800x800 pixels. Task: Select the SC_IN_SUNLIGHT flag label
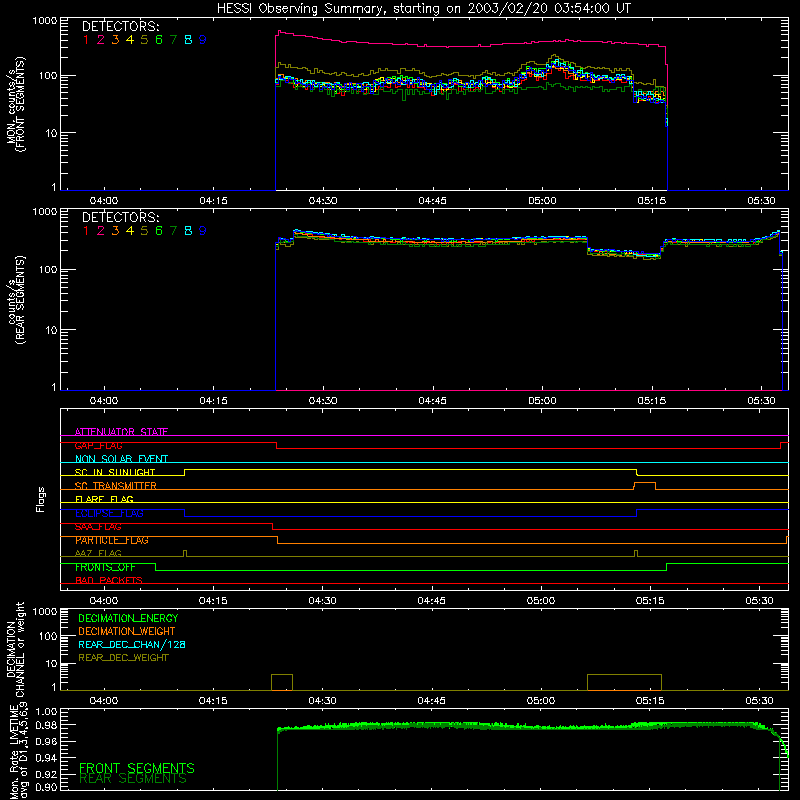click(115, 472)
